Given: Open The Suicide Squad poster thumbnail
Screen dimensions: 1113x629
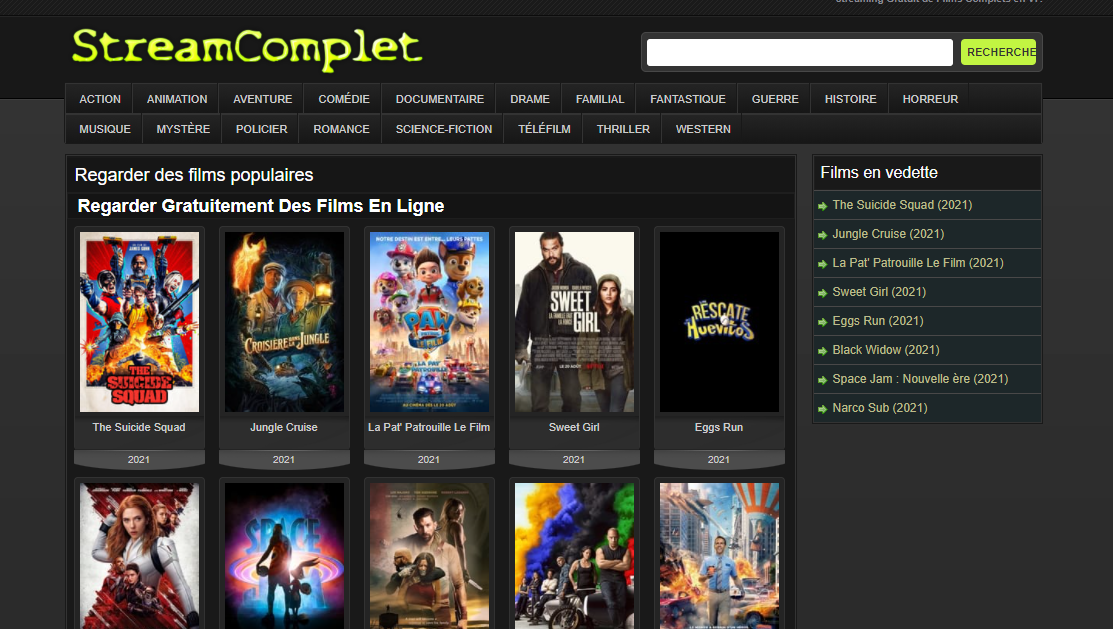Looking at the screenshot, I should 139,322.
